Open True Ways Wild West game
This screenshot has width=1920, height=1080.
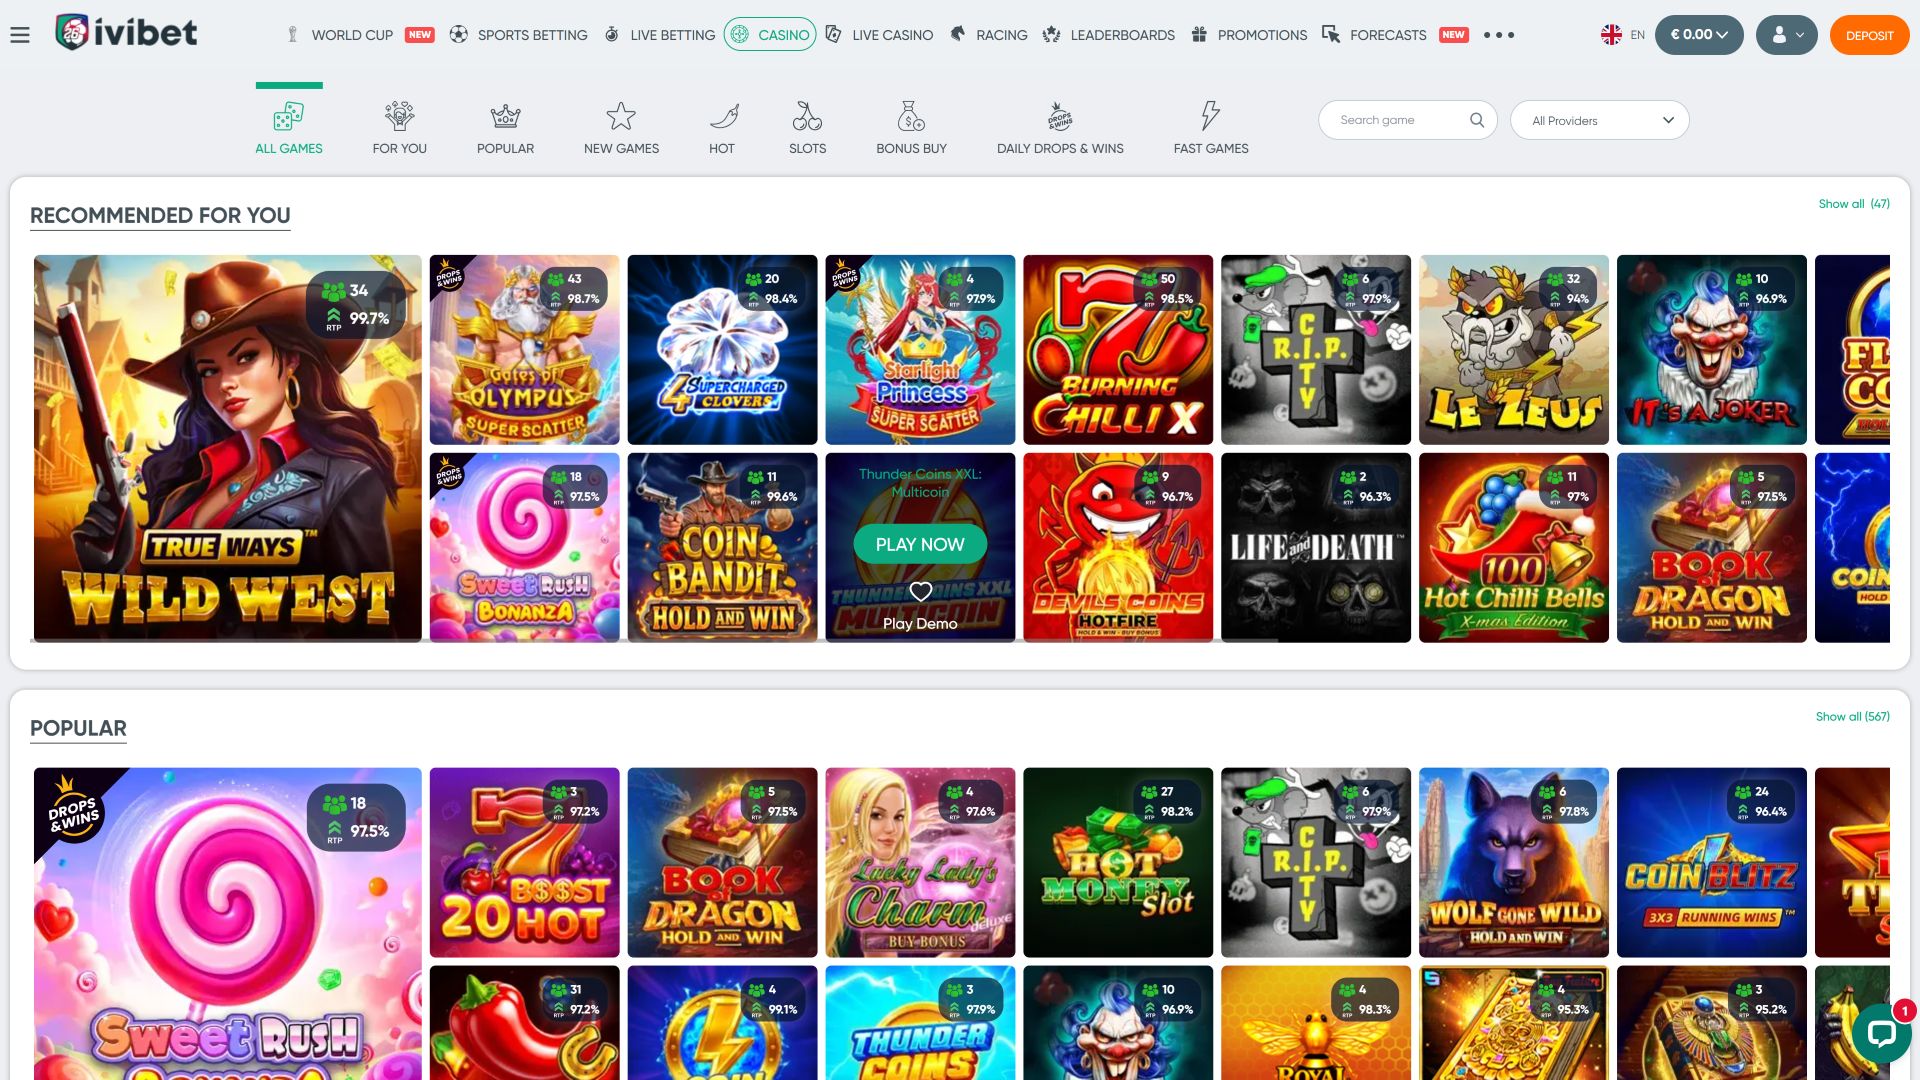click(x=228, y=448)
